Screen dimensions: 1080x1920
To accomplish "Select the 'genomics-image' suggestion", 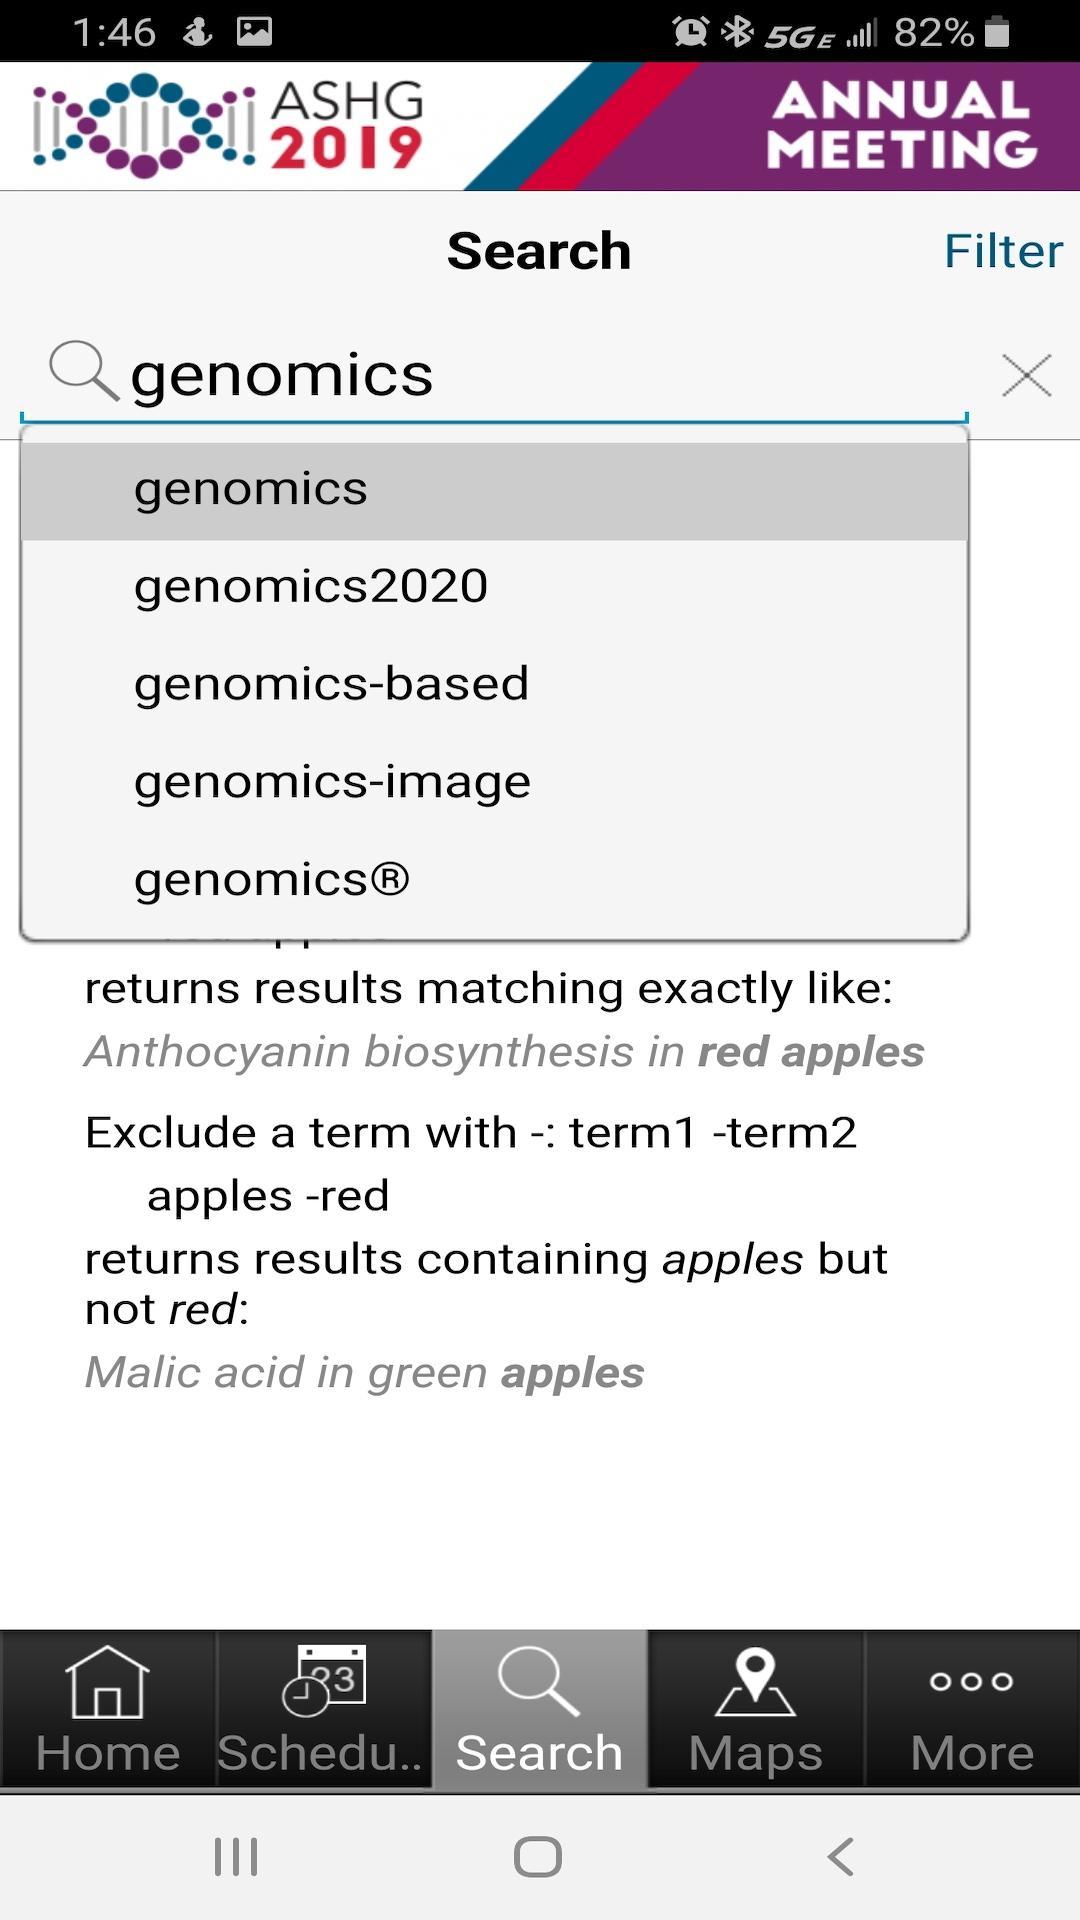I will (495, 782).
